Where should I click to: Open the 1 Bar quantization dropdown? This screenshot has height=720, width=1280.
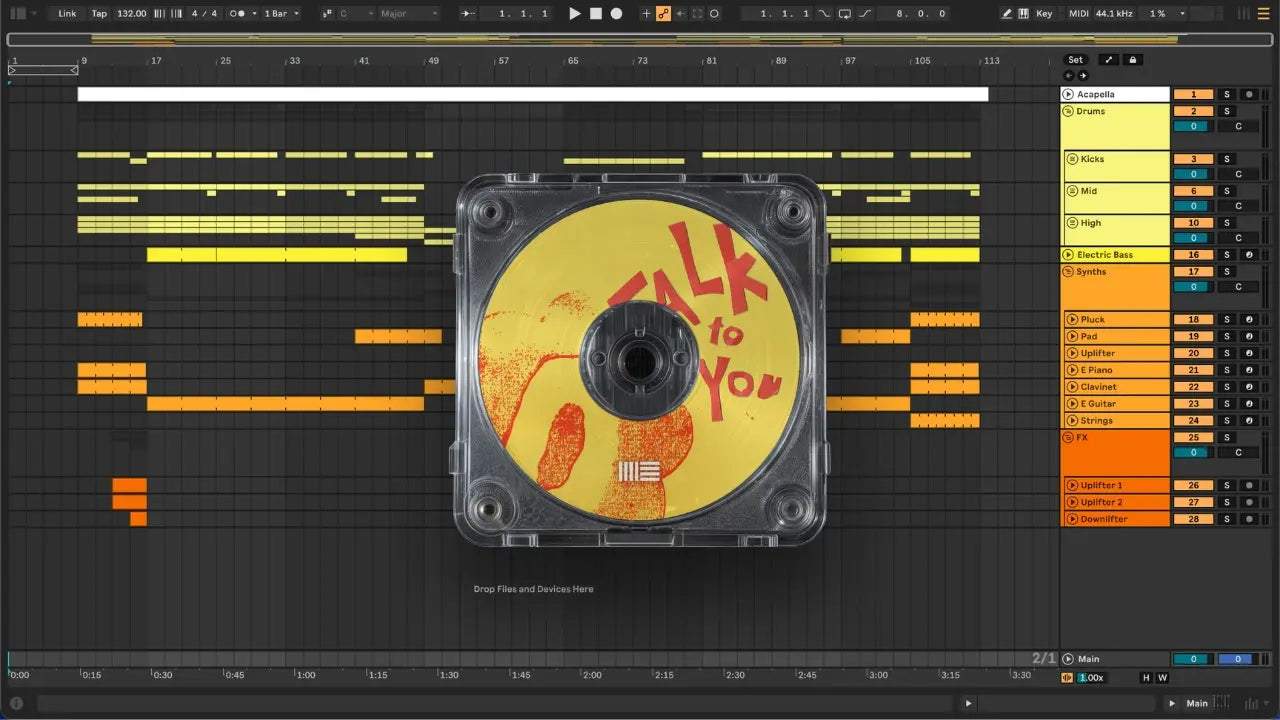(282, 14)
